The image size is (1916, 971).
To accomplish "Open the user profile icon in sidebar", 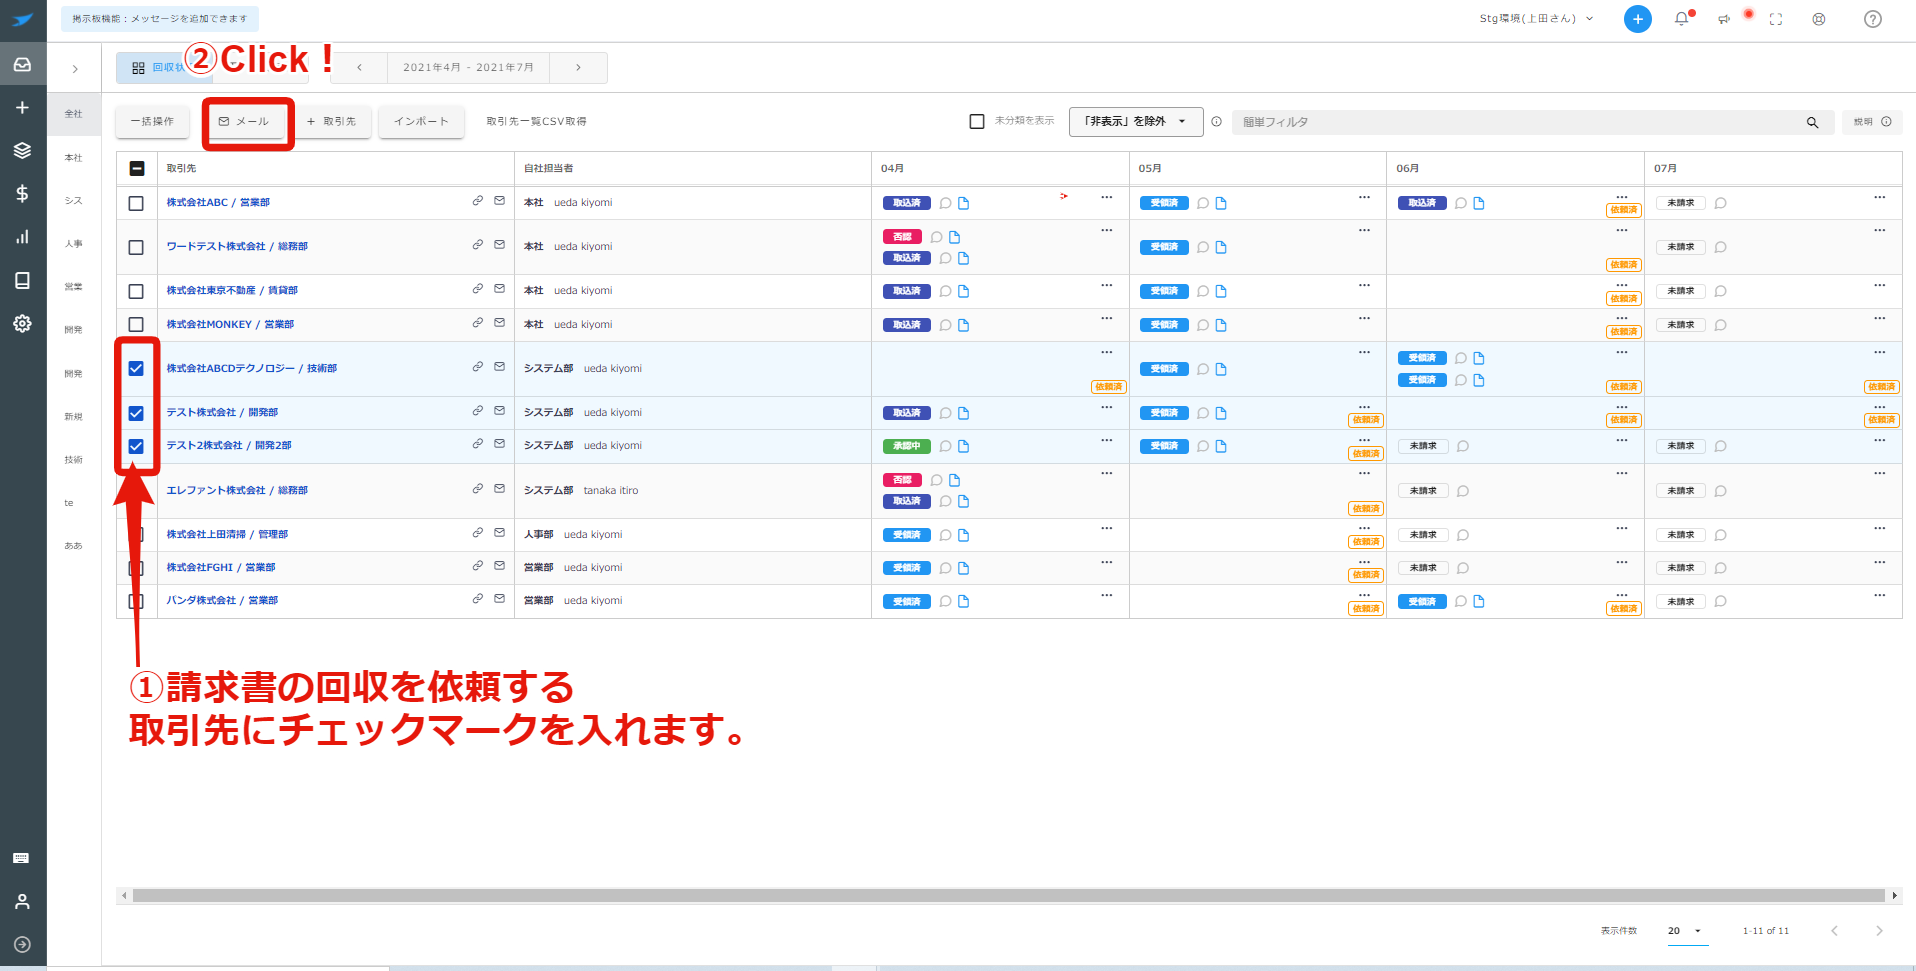I will tap(22, 902).
